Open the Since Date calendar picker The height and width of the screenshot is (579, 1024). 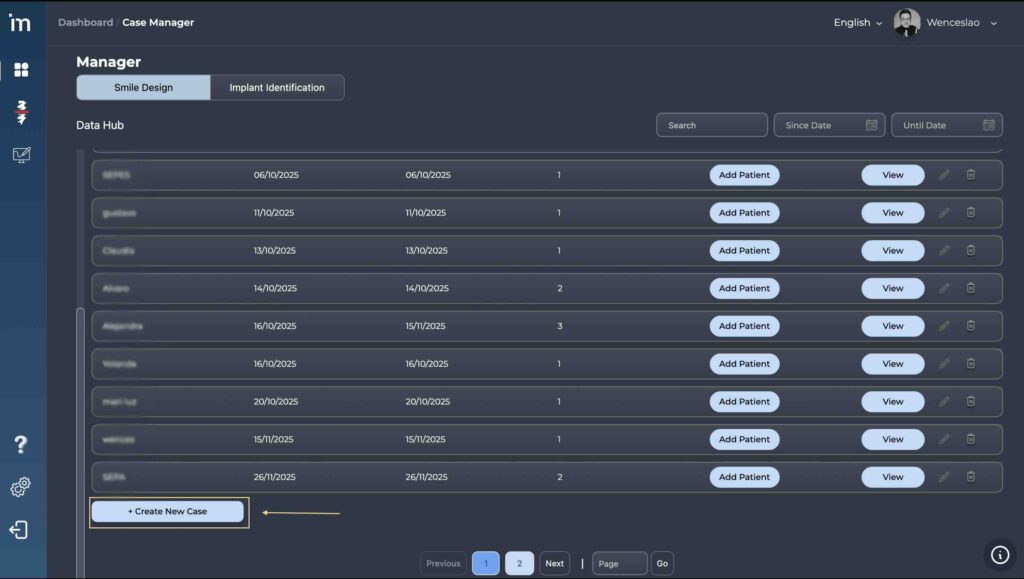pos(871,125)
